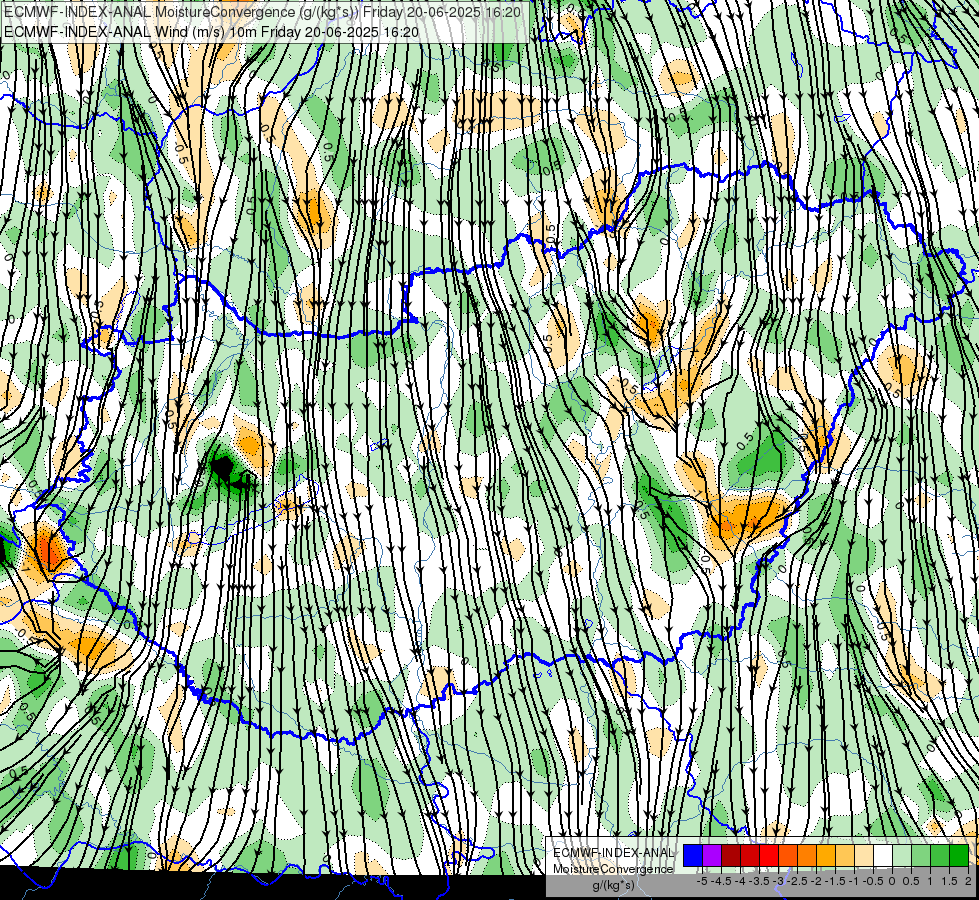Image resolution: width=979 pixels, height=900 pixels.
Task: Click the medium green swatch between 1 and 1.5
Action: [940, 856]
